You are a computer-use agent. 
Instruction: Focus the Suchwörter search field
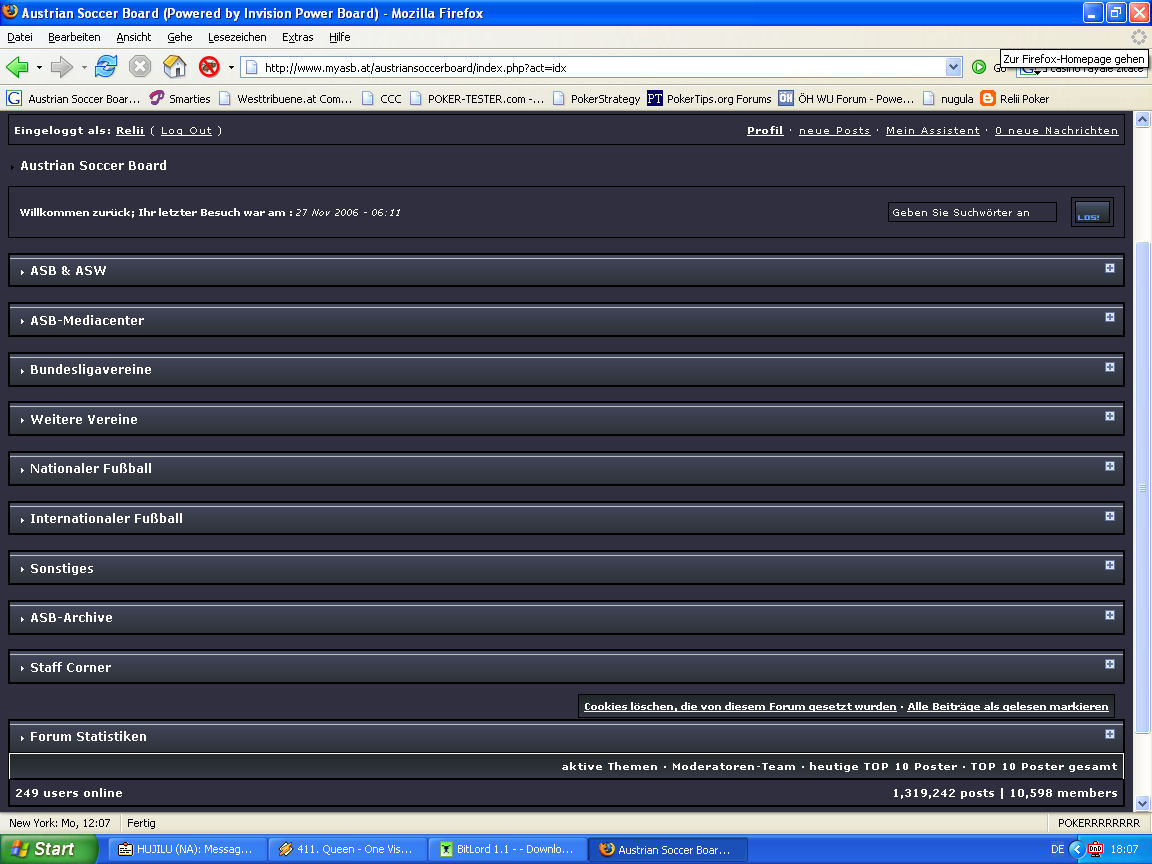[x=972, y=212]
